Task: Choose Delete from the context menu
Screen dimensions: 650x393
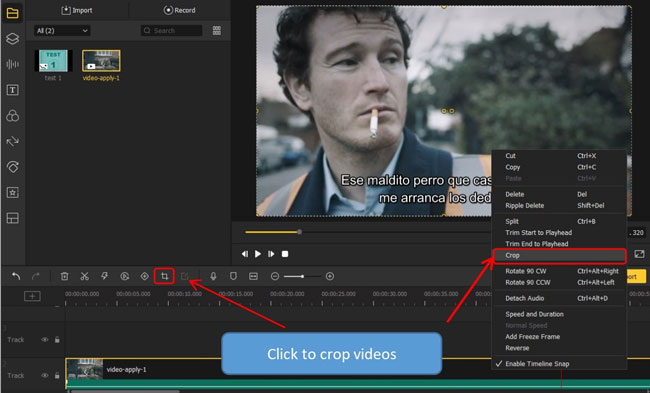Action: (x=559, y=194)
